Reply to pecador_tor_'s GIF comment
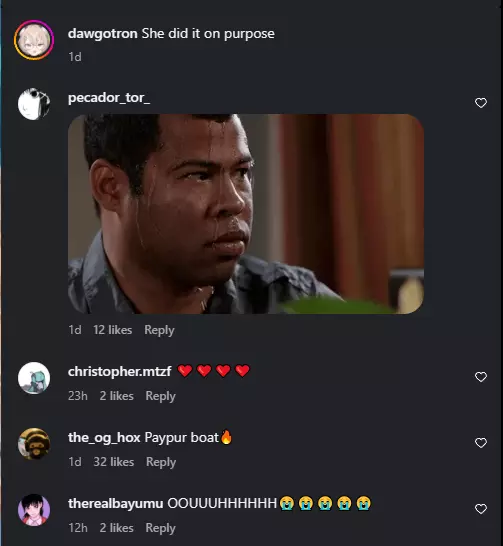Image resolution: width=503 pixels, height=546 pixels. pyautogui.click(x=159, y=330)
